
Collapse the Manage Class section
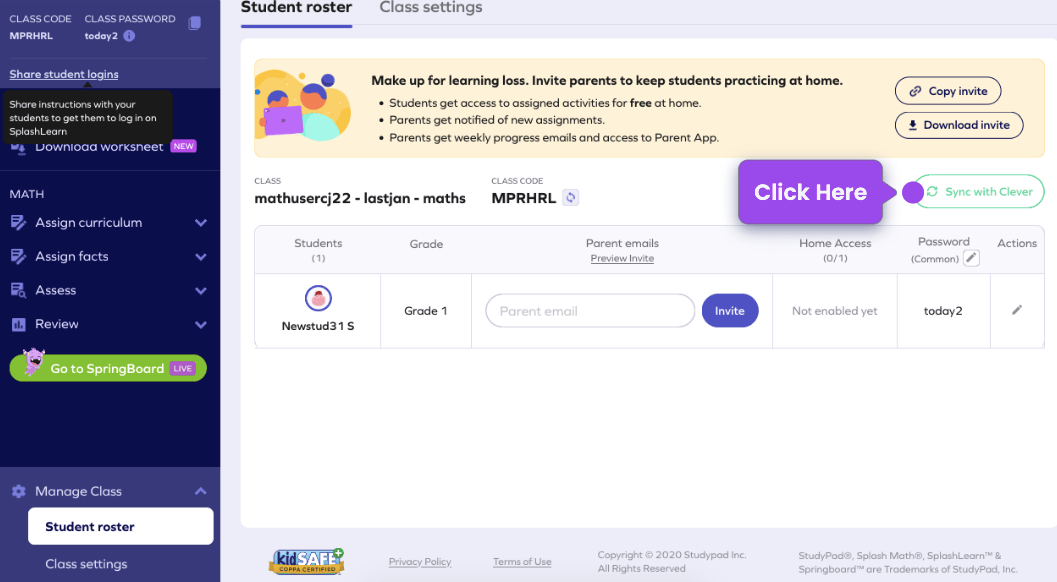pyautogui.click(x=199, y=490)
